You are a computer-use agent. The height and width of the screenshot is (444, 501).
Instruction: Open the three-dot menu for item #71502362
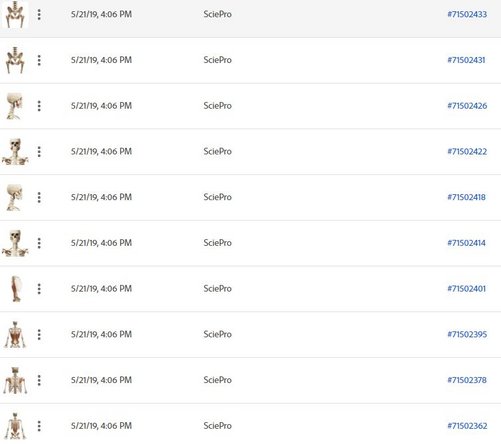[39, 426]
